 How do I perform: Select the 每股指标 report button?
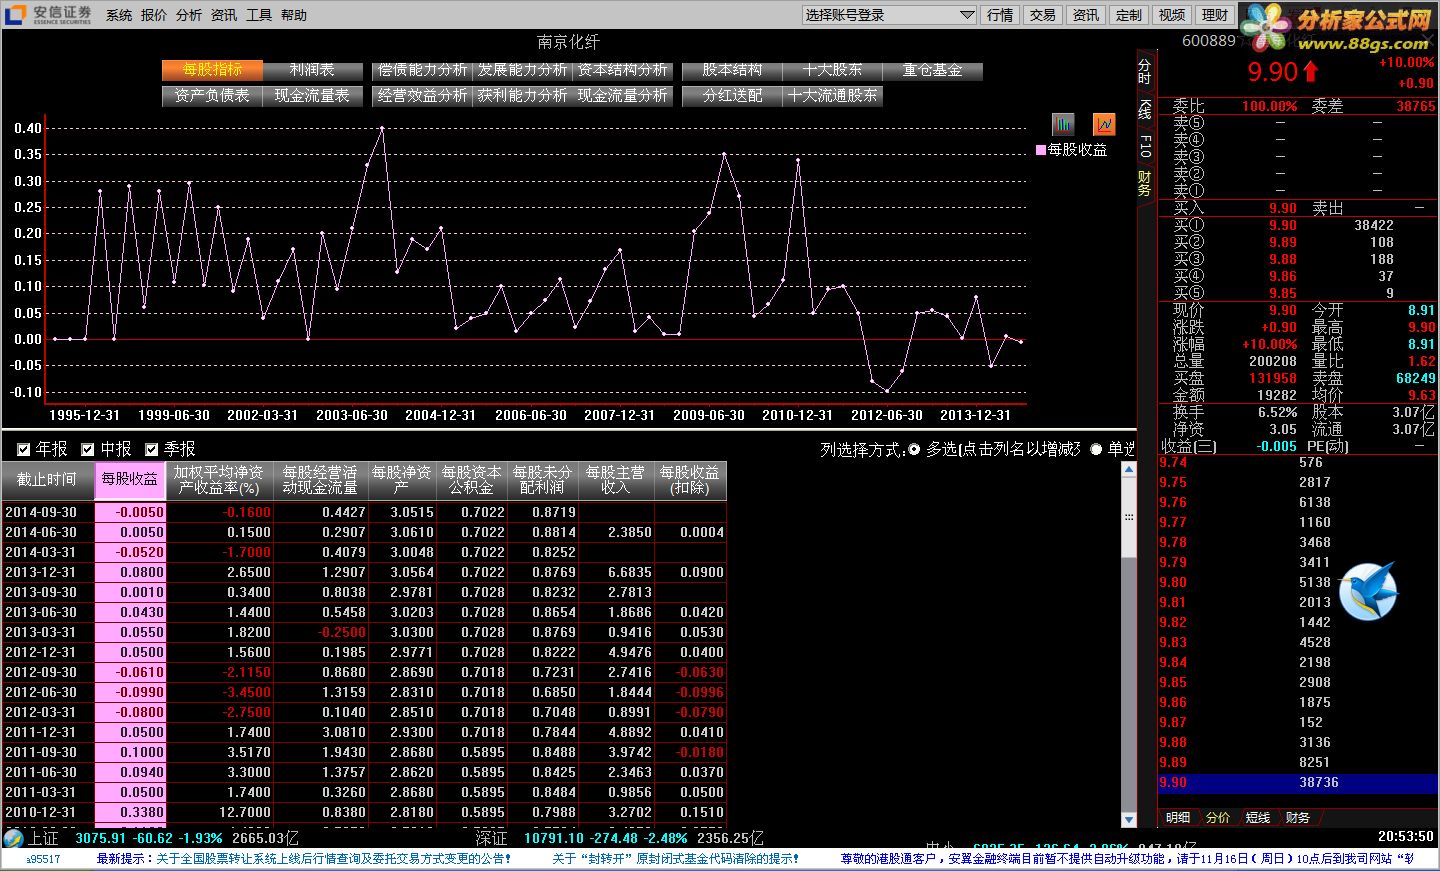[x=212, y=70]
